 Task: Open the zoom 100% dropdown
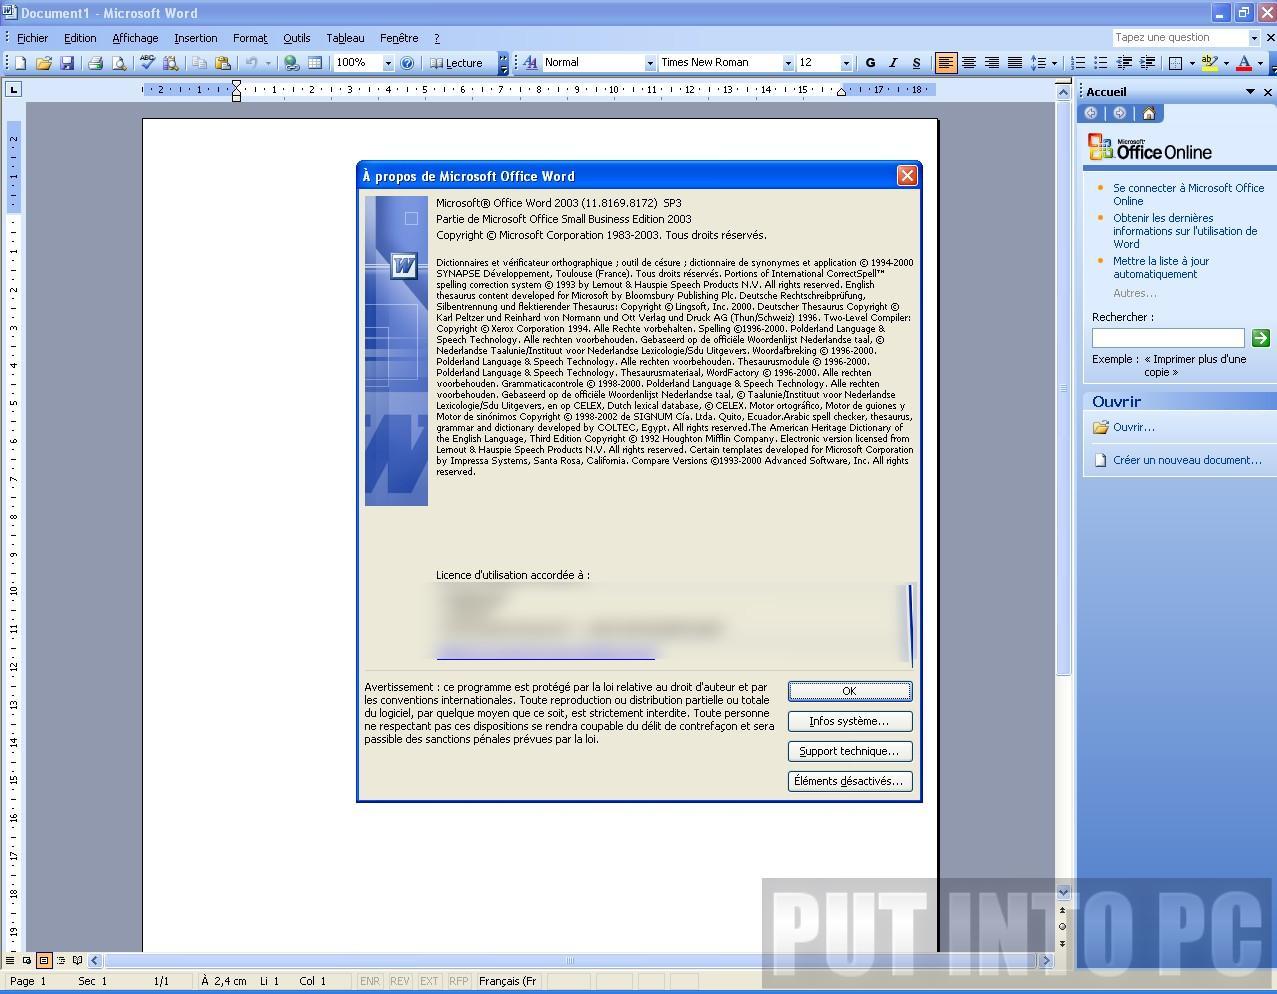coord(388,63)
